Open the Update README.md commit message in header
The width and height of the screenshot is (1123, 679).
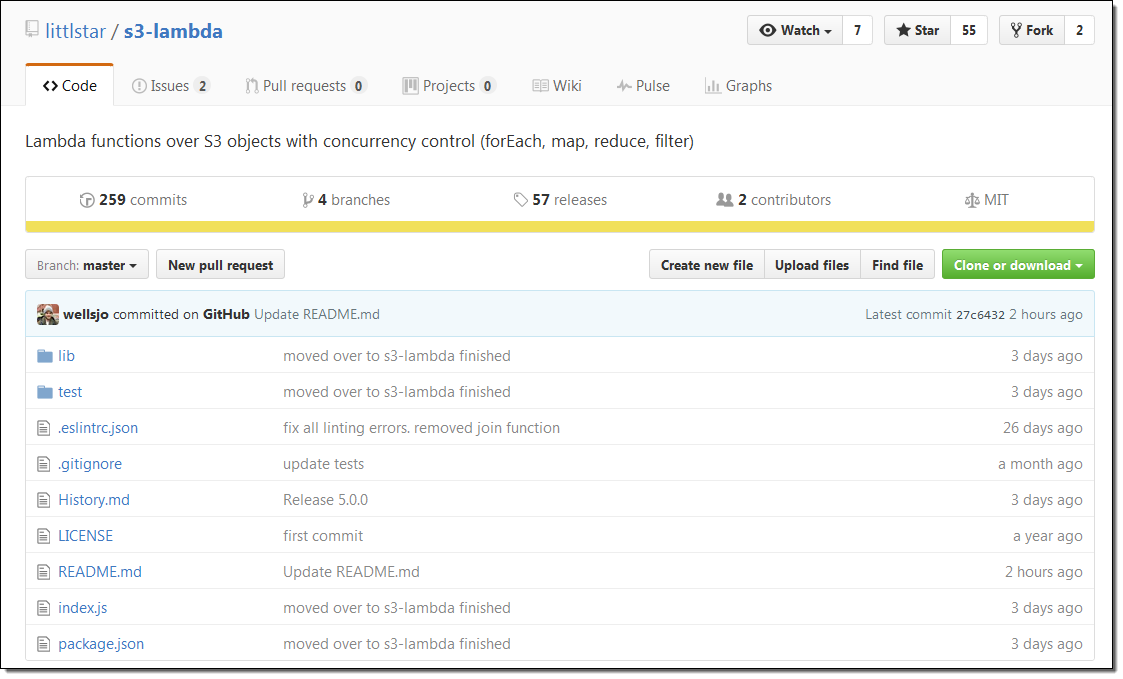[317, 314]
